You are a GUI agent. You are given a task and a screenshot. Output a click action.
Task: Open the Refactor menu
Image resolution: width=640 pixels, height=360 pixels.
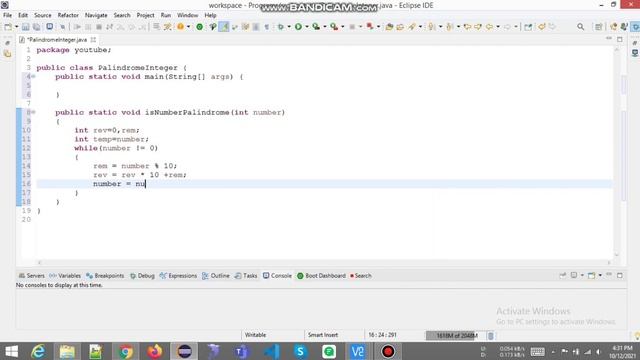68,15
